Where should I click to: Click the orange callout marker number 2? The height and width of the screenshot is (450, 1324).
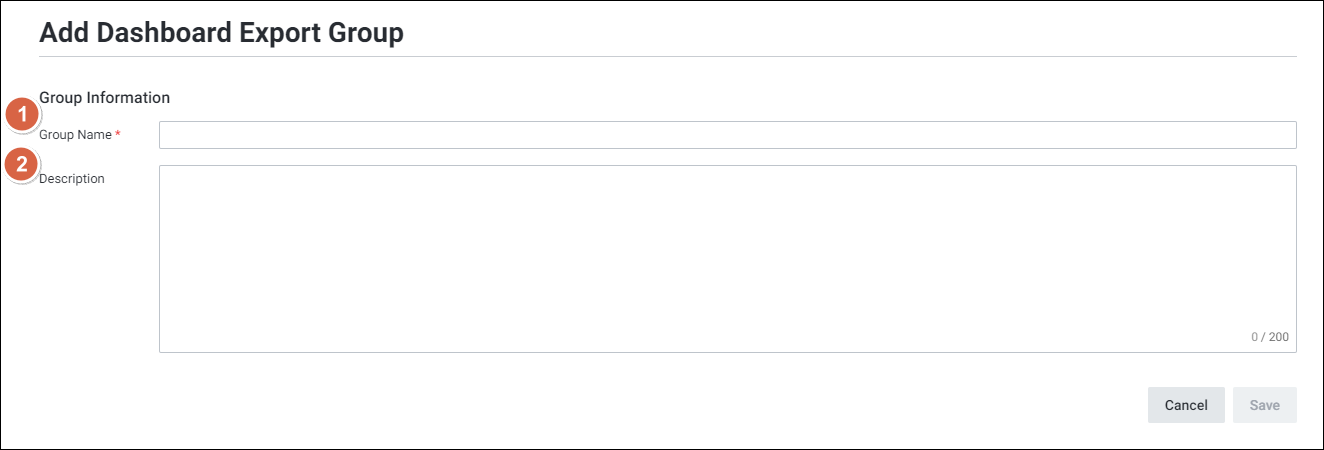click(x=22, y=165)
